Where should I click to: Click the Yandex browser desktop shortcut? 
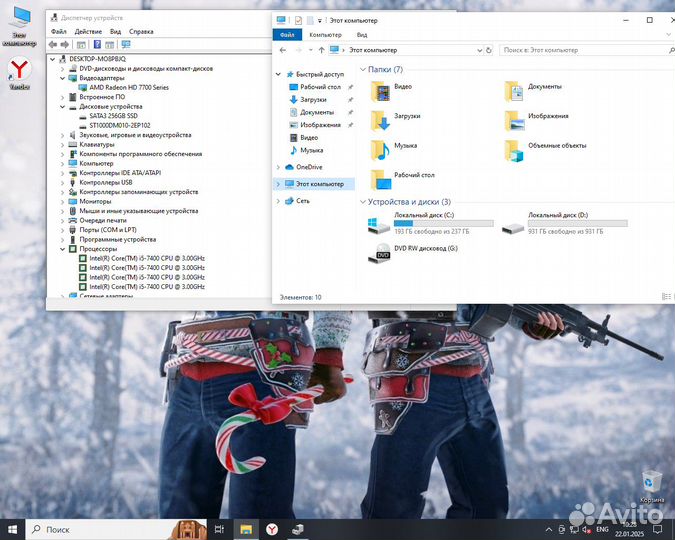pos(19,72)
